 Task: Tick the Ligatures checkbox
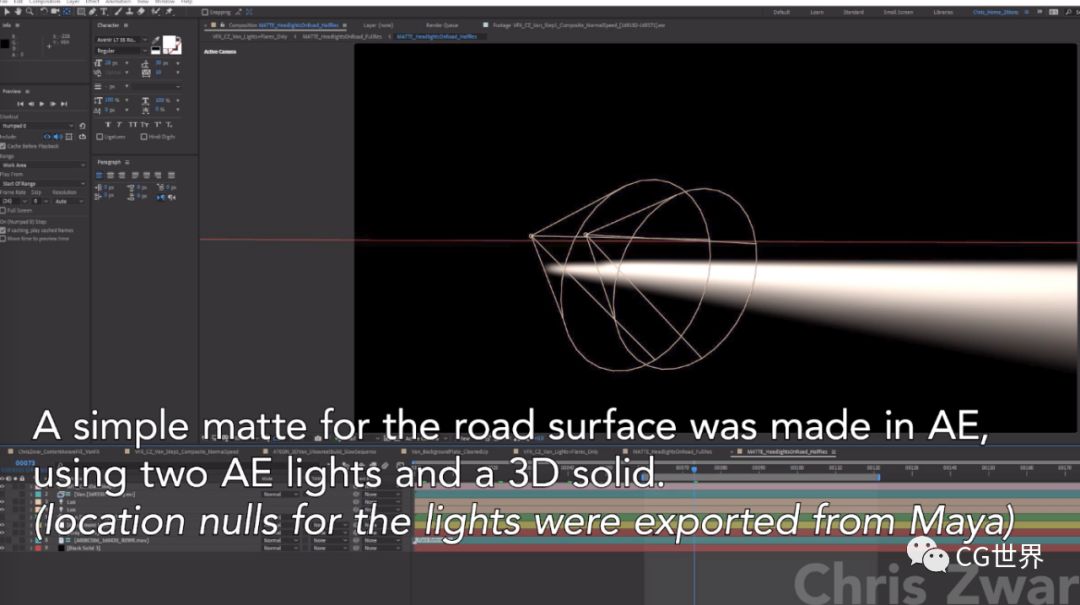point(100,137)
